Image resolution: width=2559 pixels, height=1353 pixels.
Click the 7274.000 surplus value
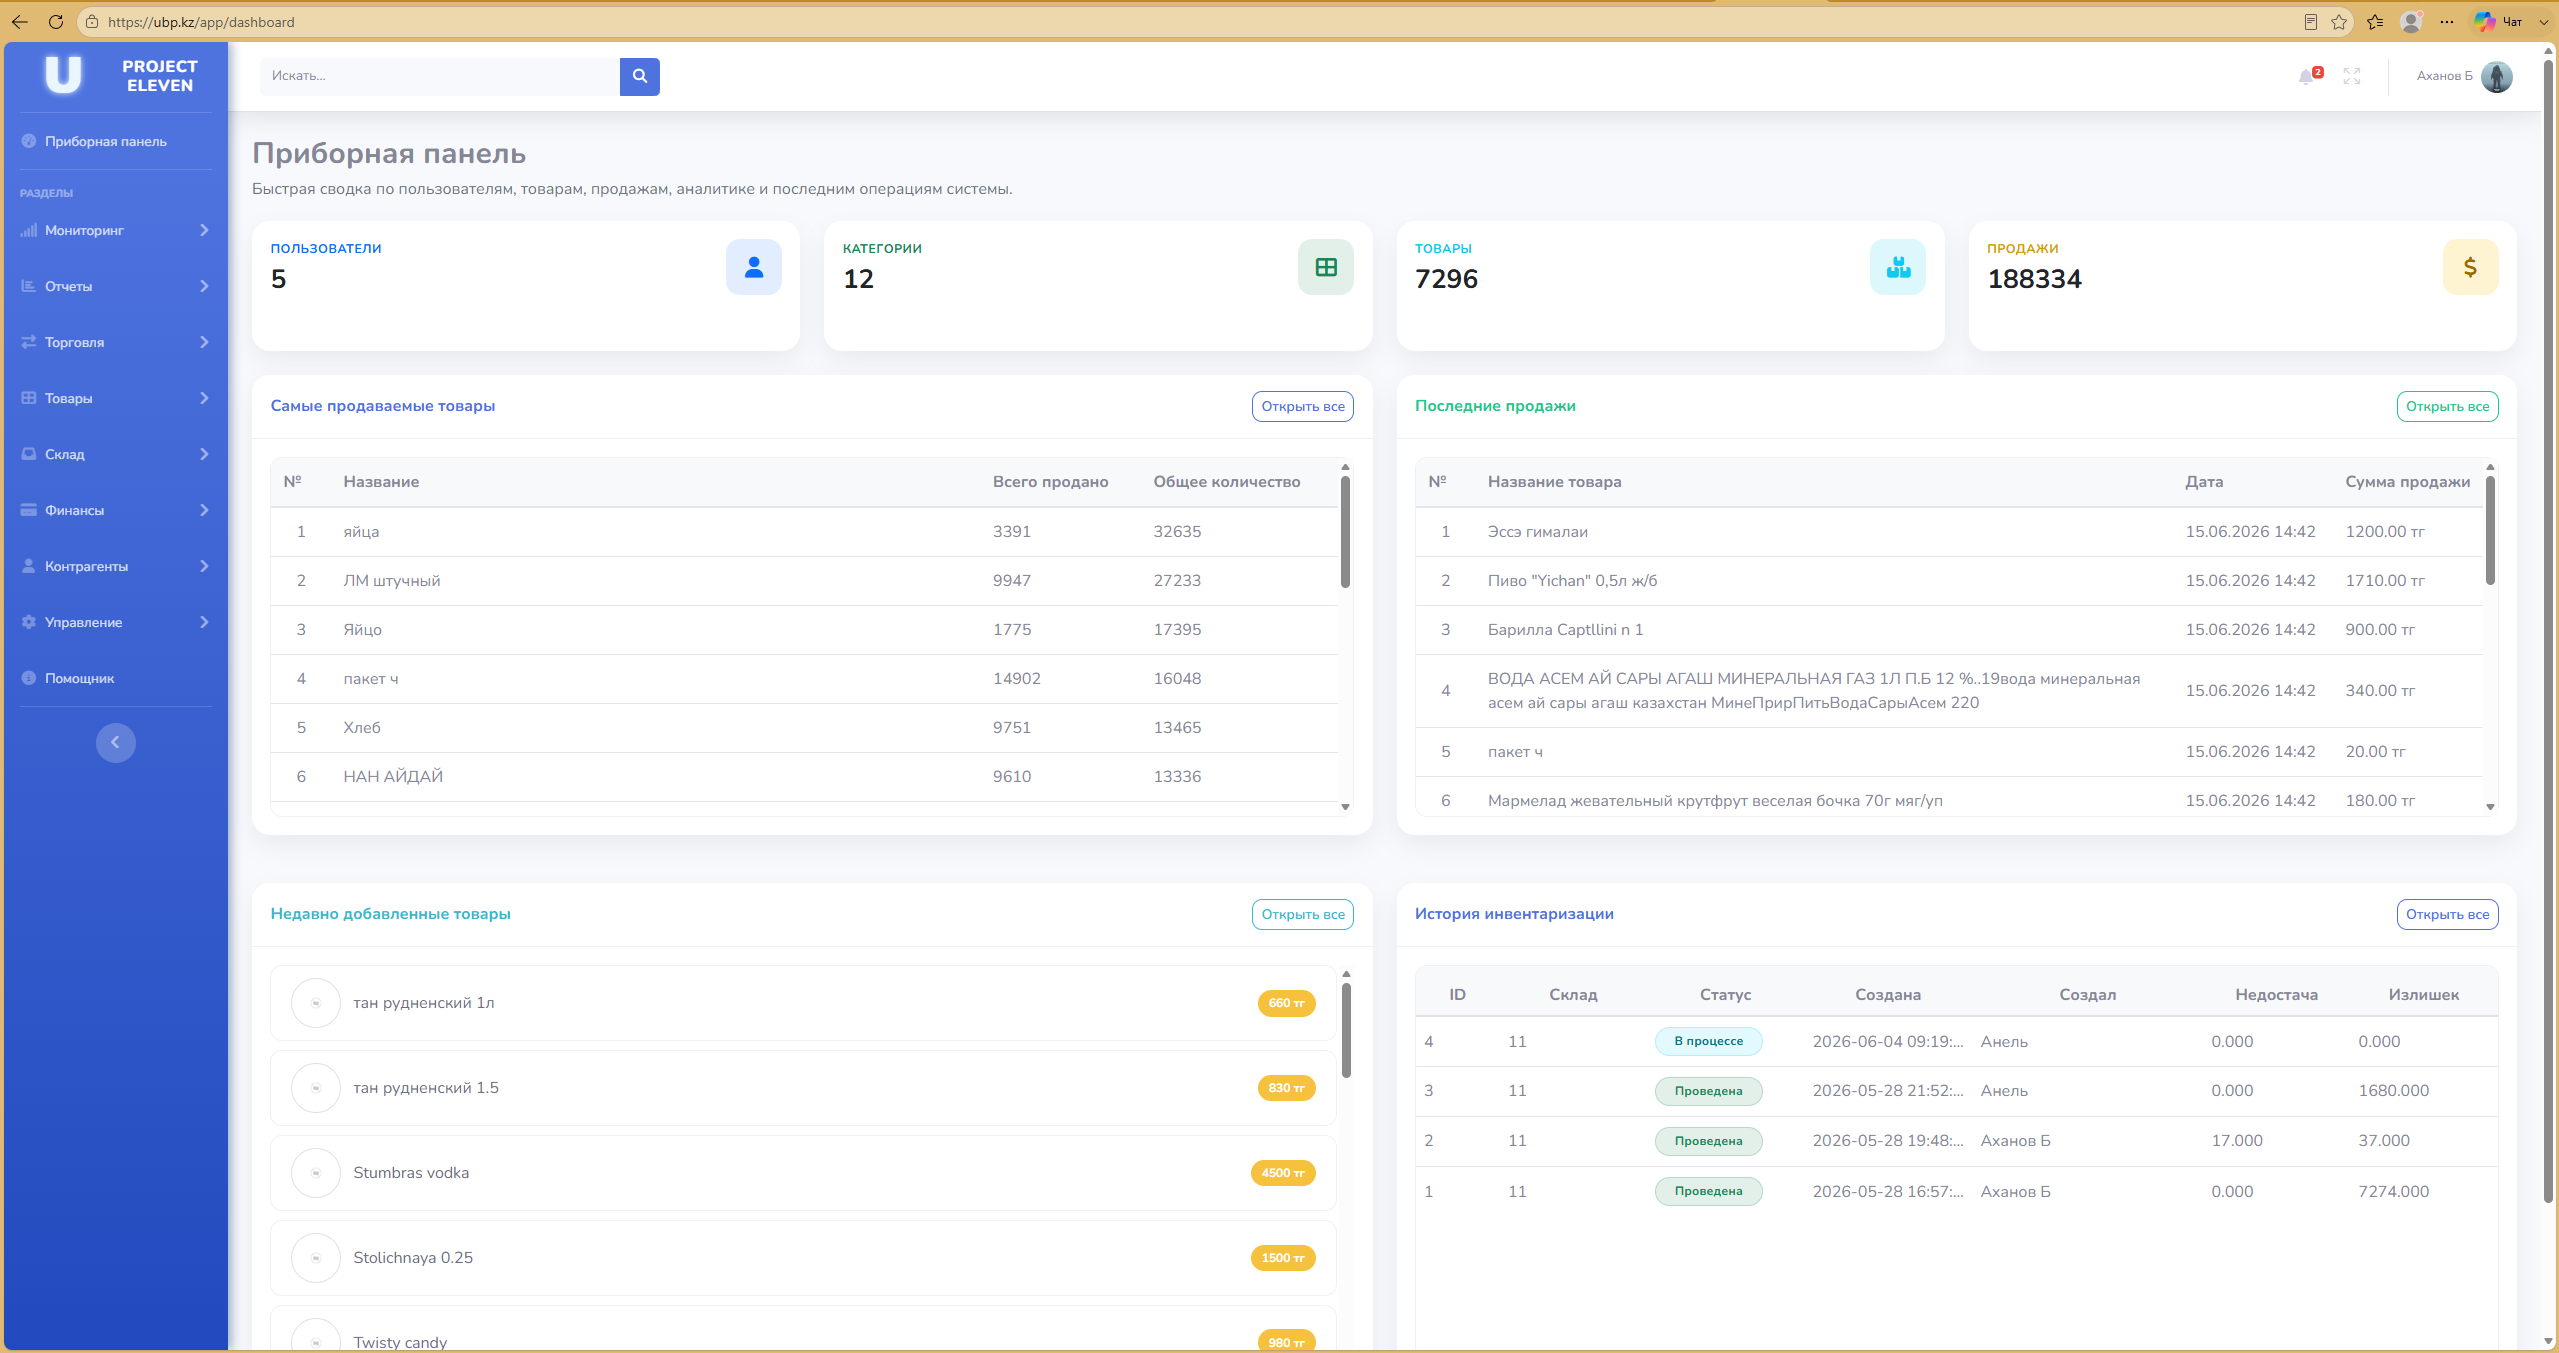pos(2393,1191)
